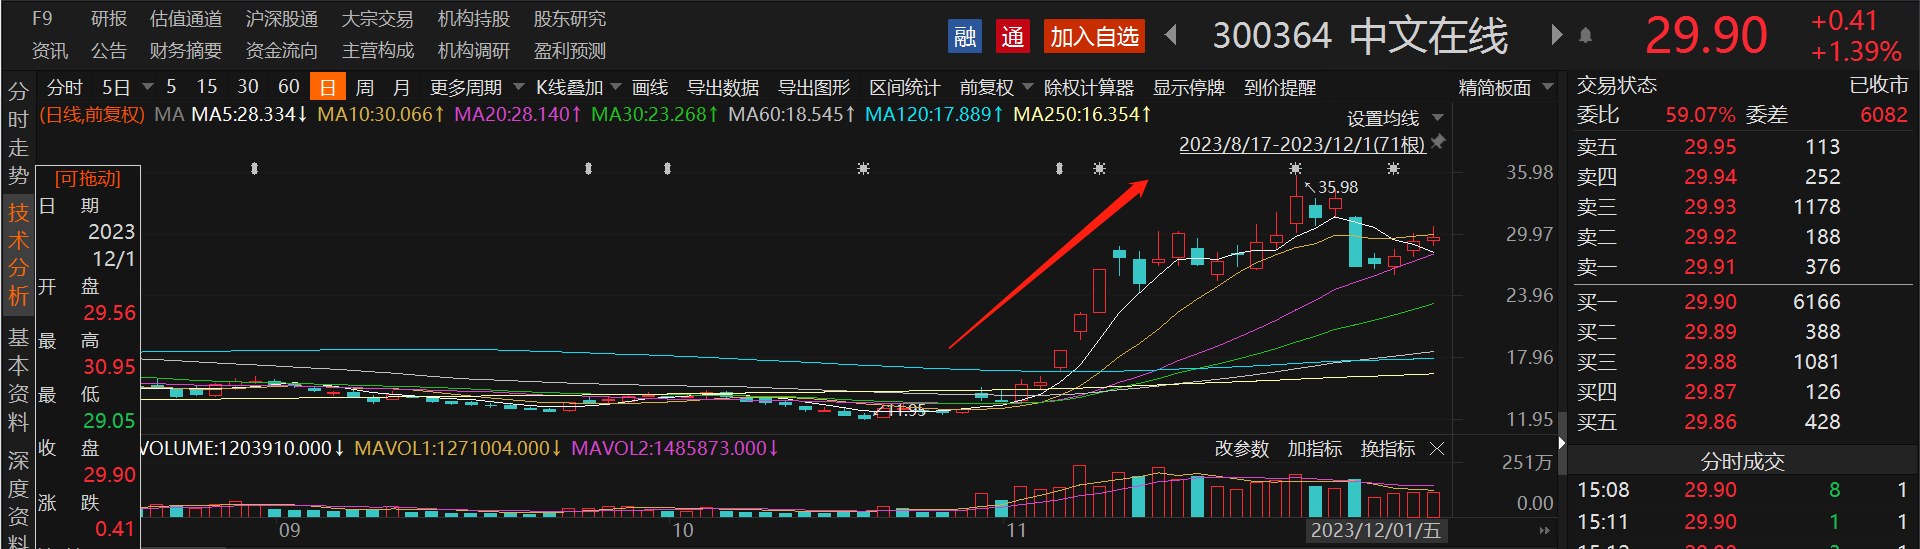Click the bell price alert icon
Image resolution: width=1920 pixels, height=549 pixels.
coord(1585,36)
